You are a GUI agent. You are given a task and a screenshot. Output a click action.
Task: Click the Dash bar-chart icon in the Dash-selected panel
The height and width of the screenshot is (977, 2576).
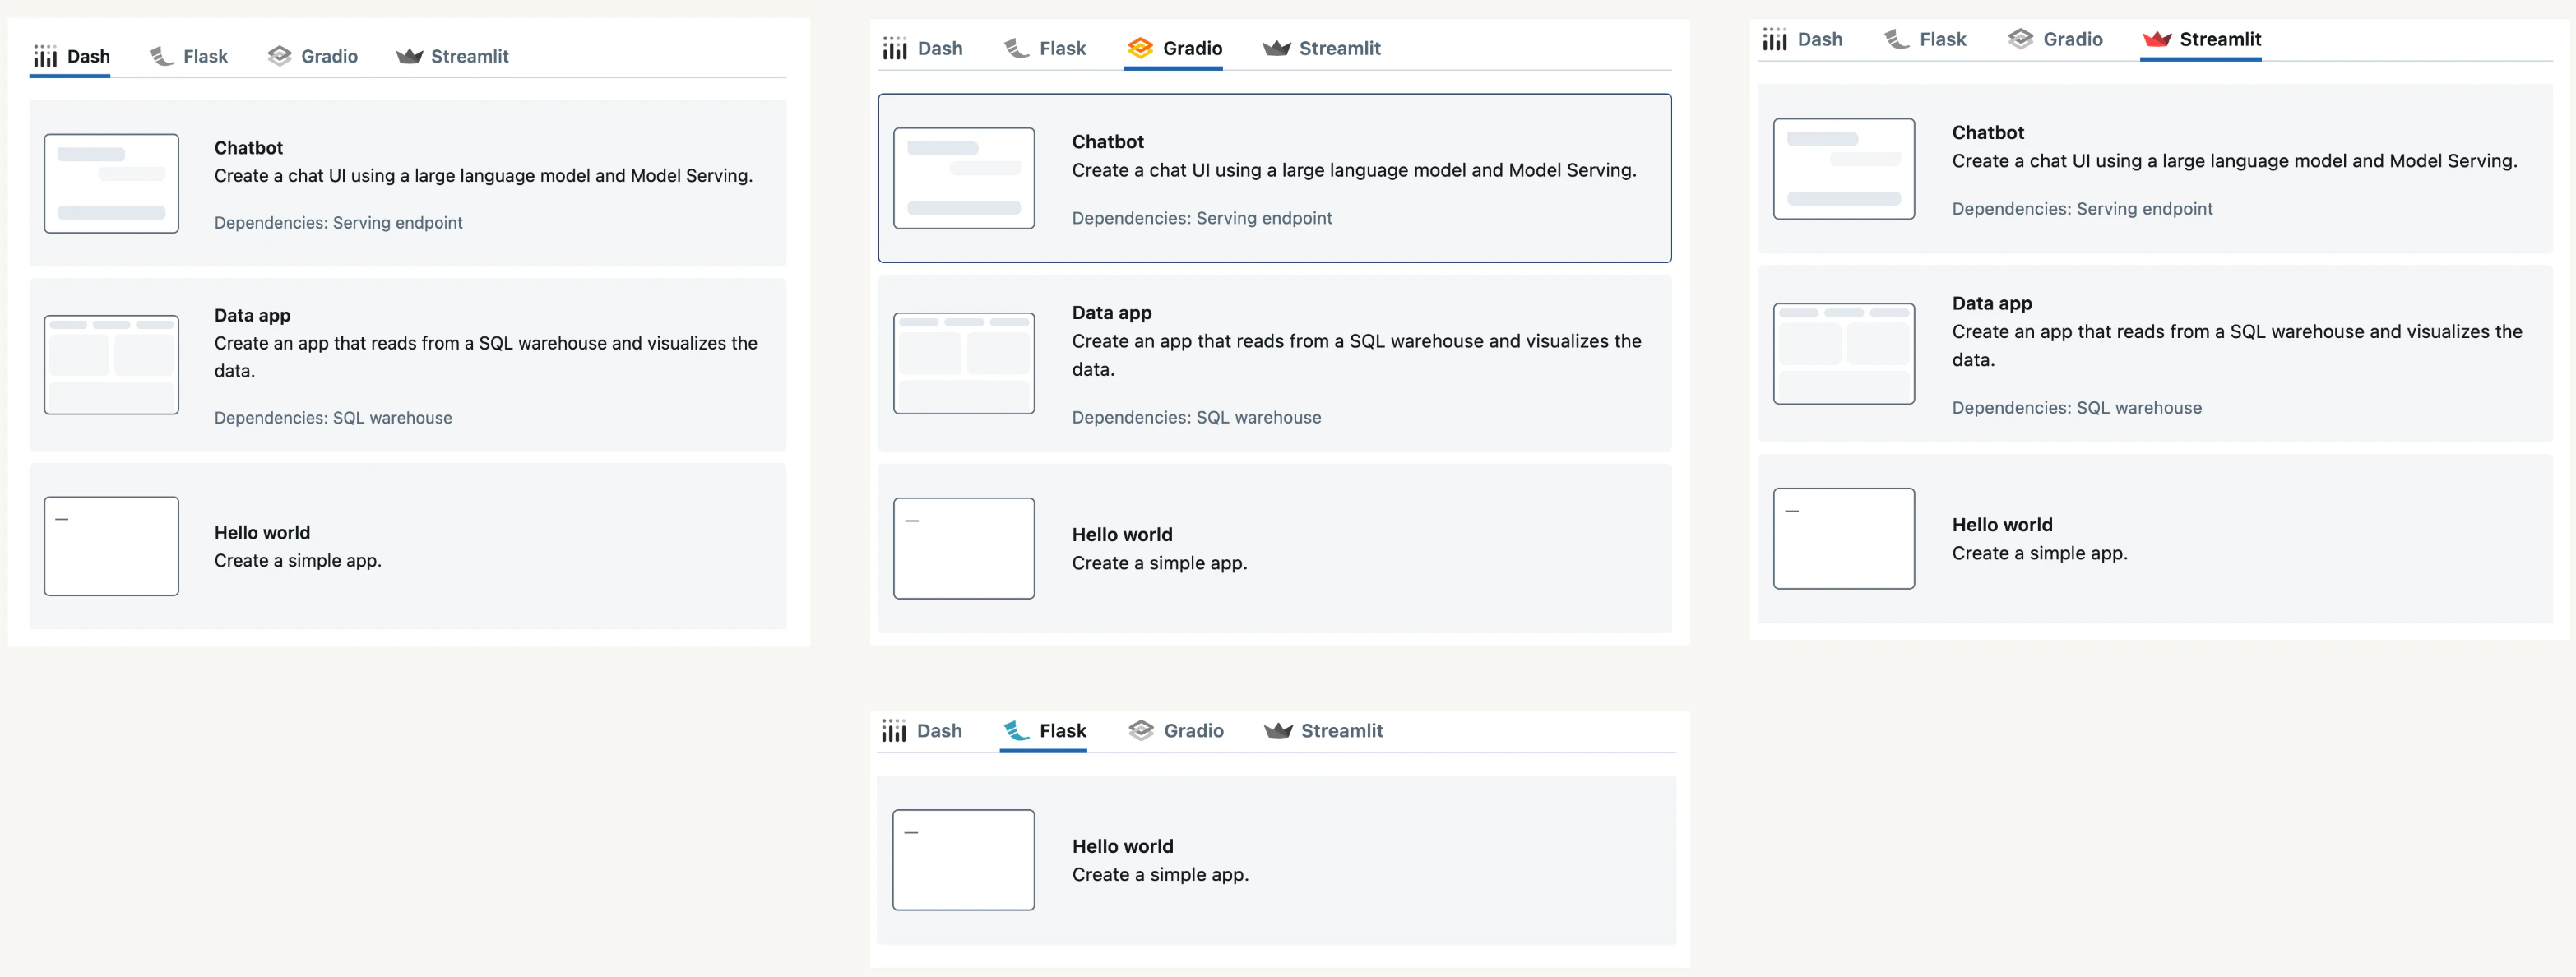coord(45,56)
